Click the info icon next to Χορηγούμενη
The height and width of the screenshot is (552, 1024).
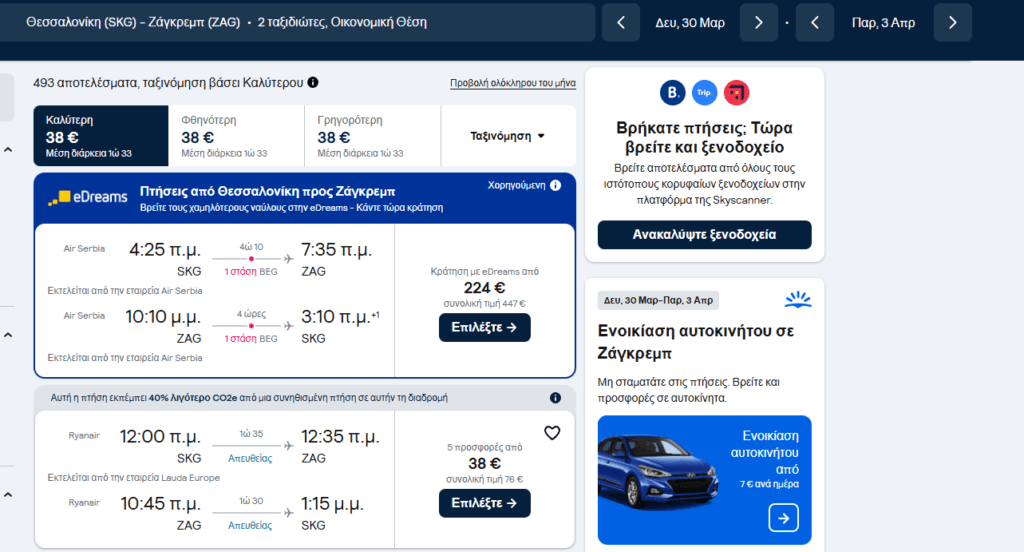[x=555, y=185]
